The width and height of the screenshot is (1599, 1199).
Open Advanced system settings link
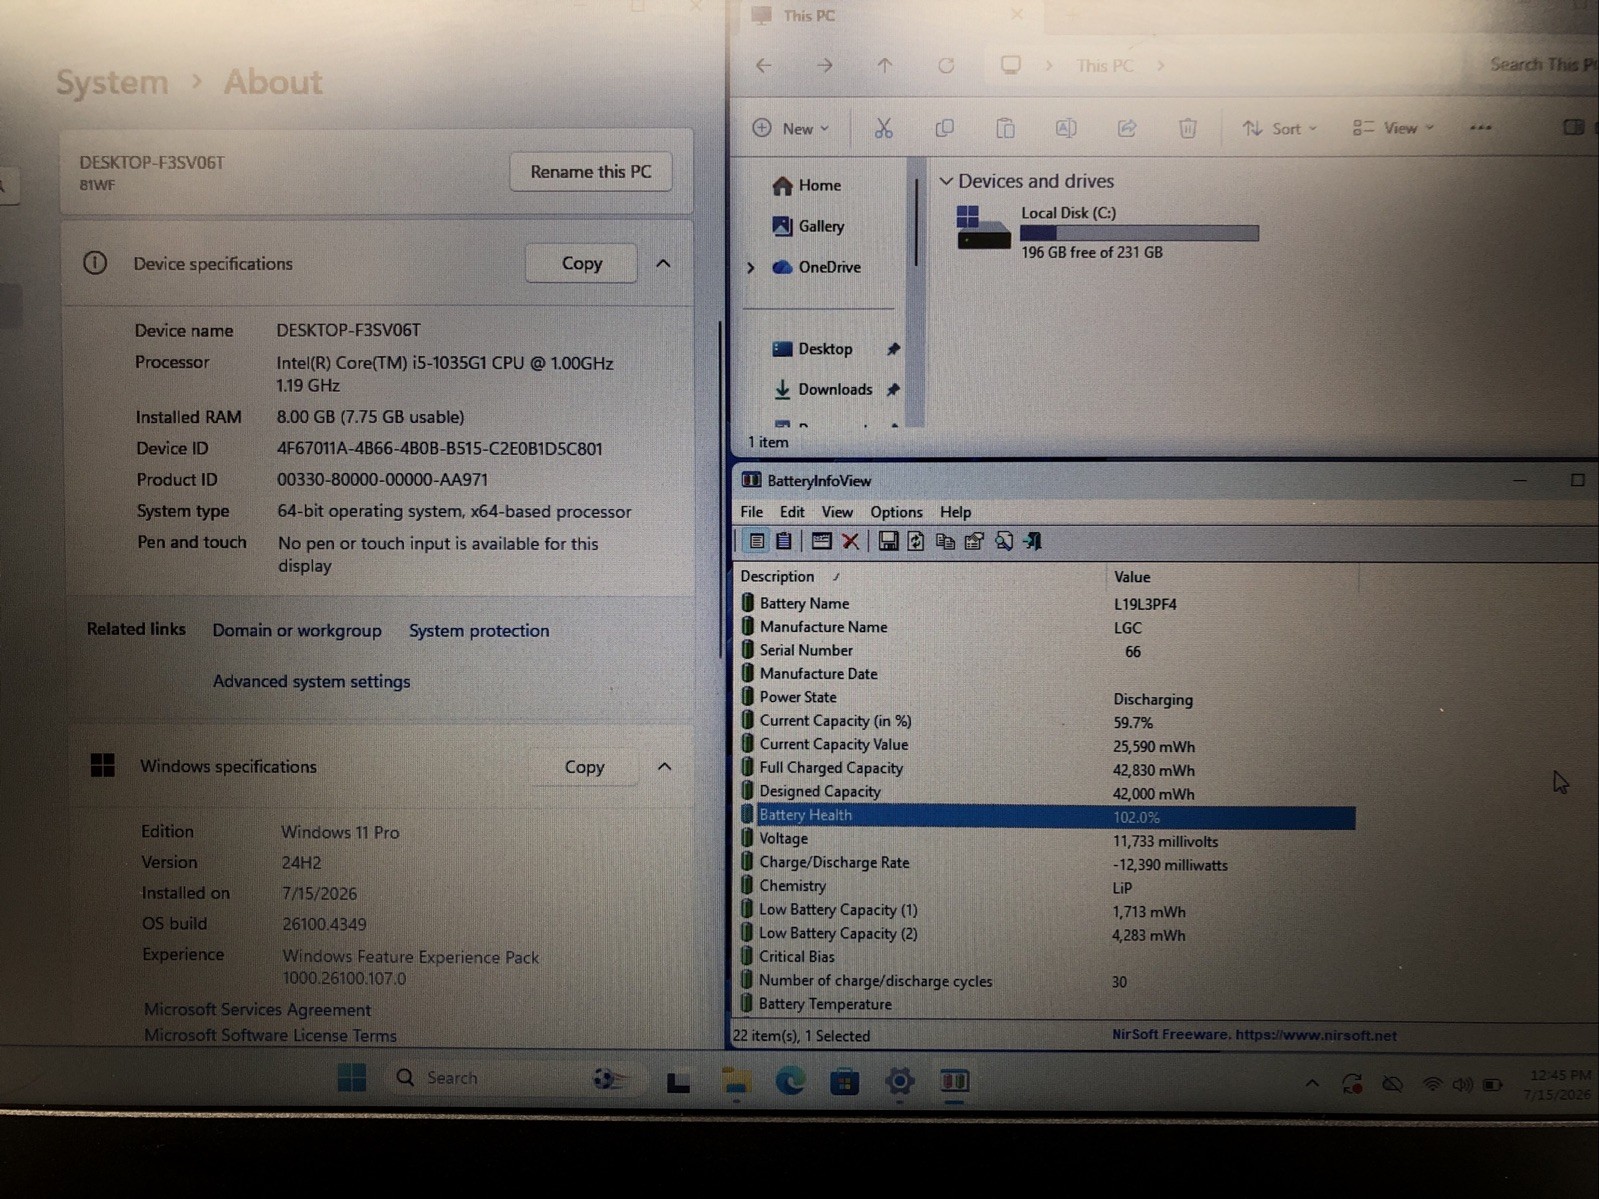(311, 682)
